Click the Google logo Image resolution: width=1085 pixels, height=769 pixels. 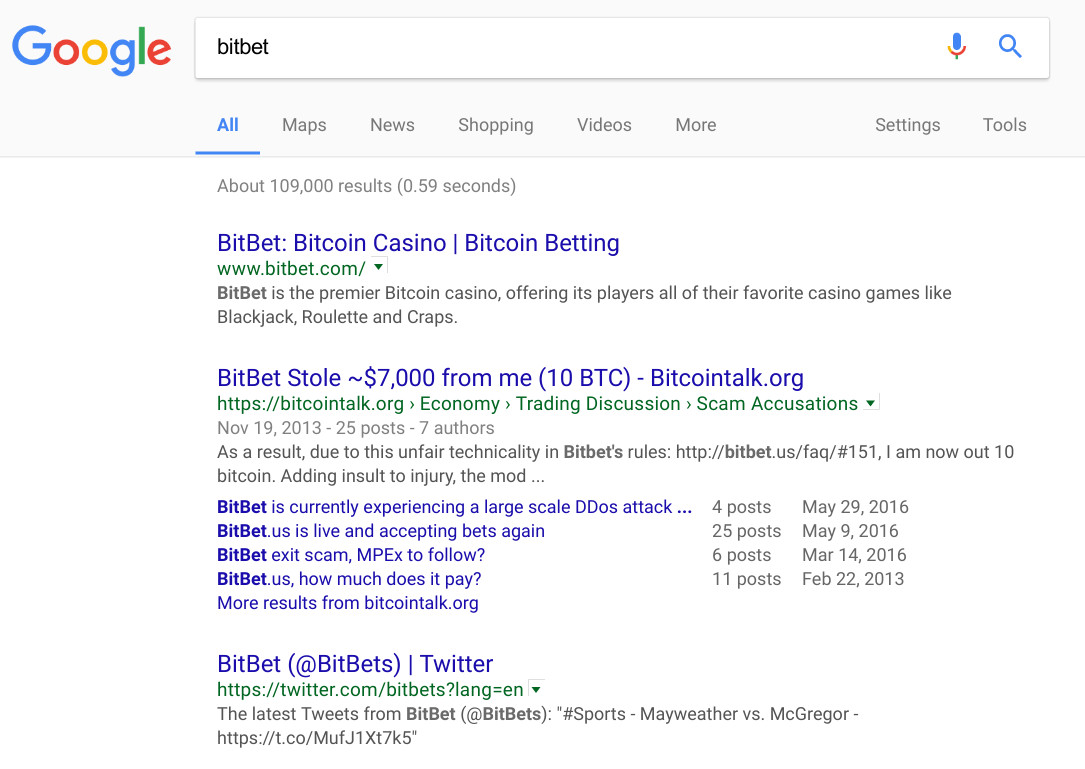pyautogui.click(x=91, y=50)
